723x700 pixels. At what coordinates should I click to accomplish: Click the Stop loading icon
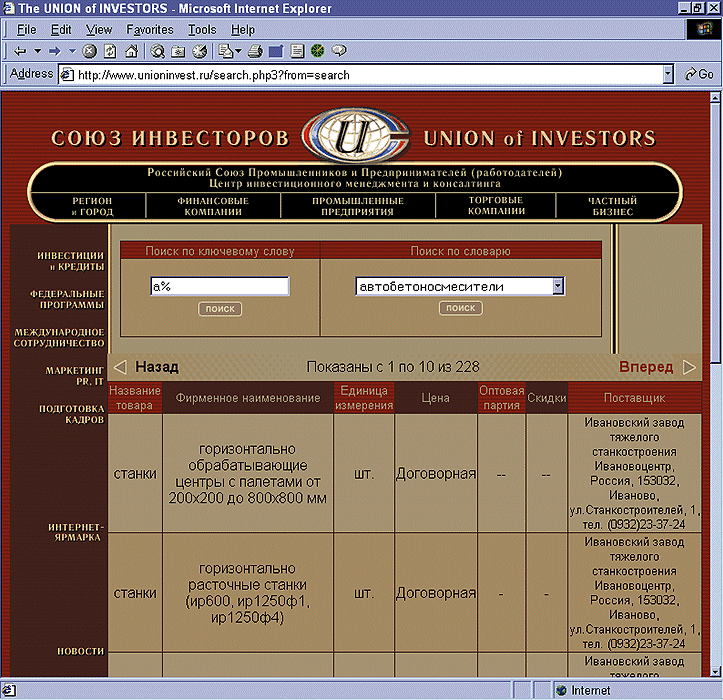click(89, 51)
